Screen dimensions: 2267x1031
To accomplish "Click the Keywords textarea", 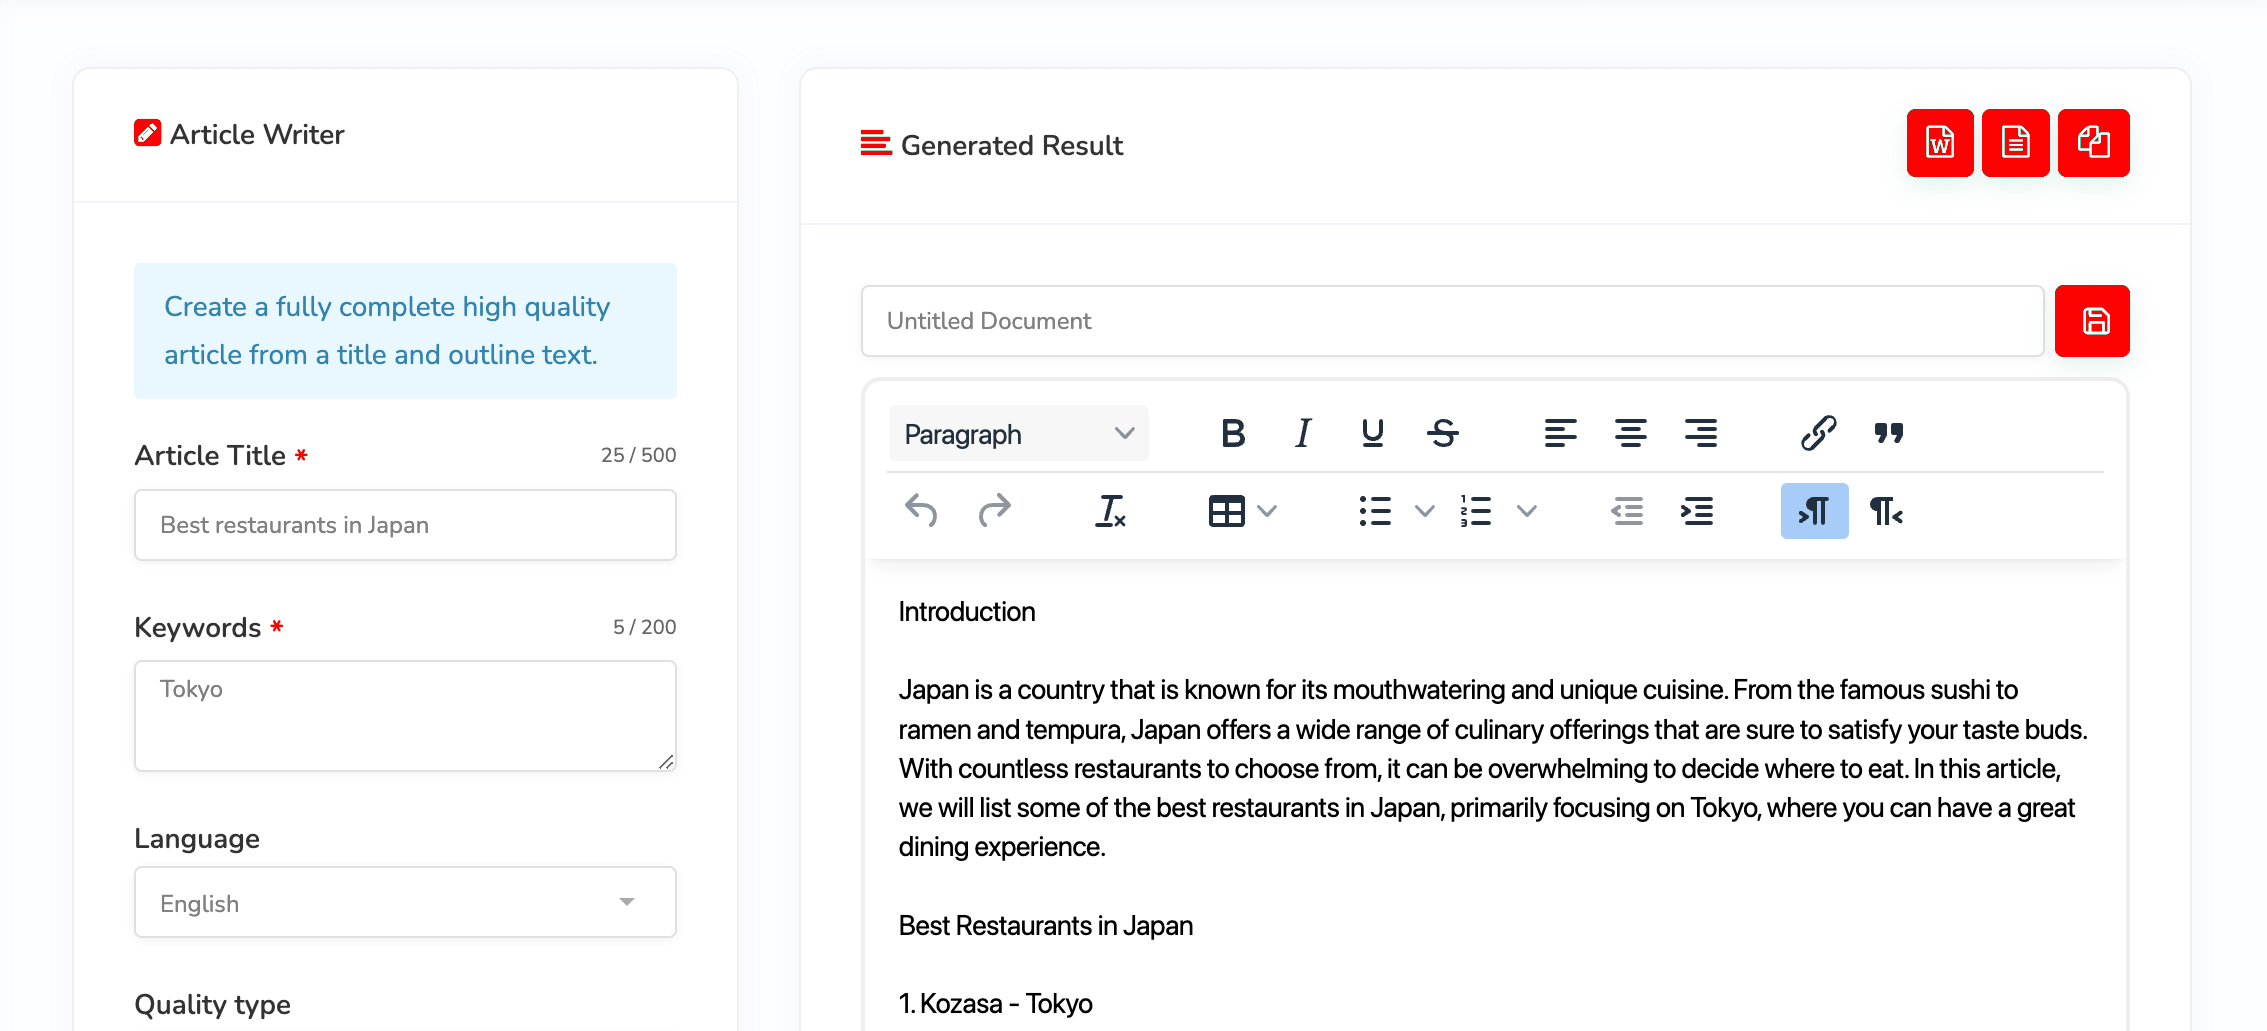I will (x=405, y=716).
